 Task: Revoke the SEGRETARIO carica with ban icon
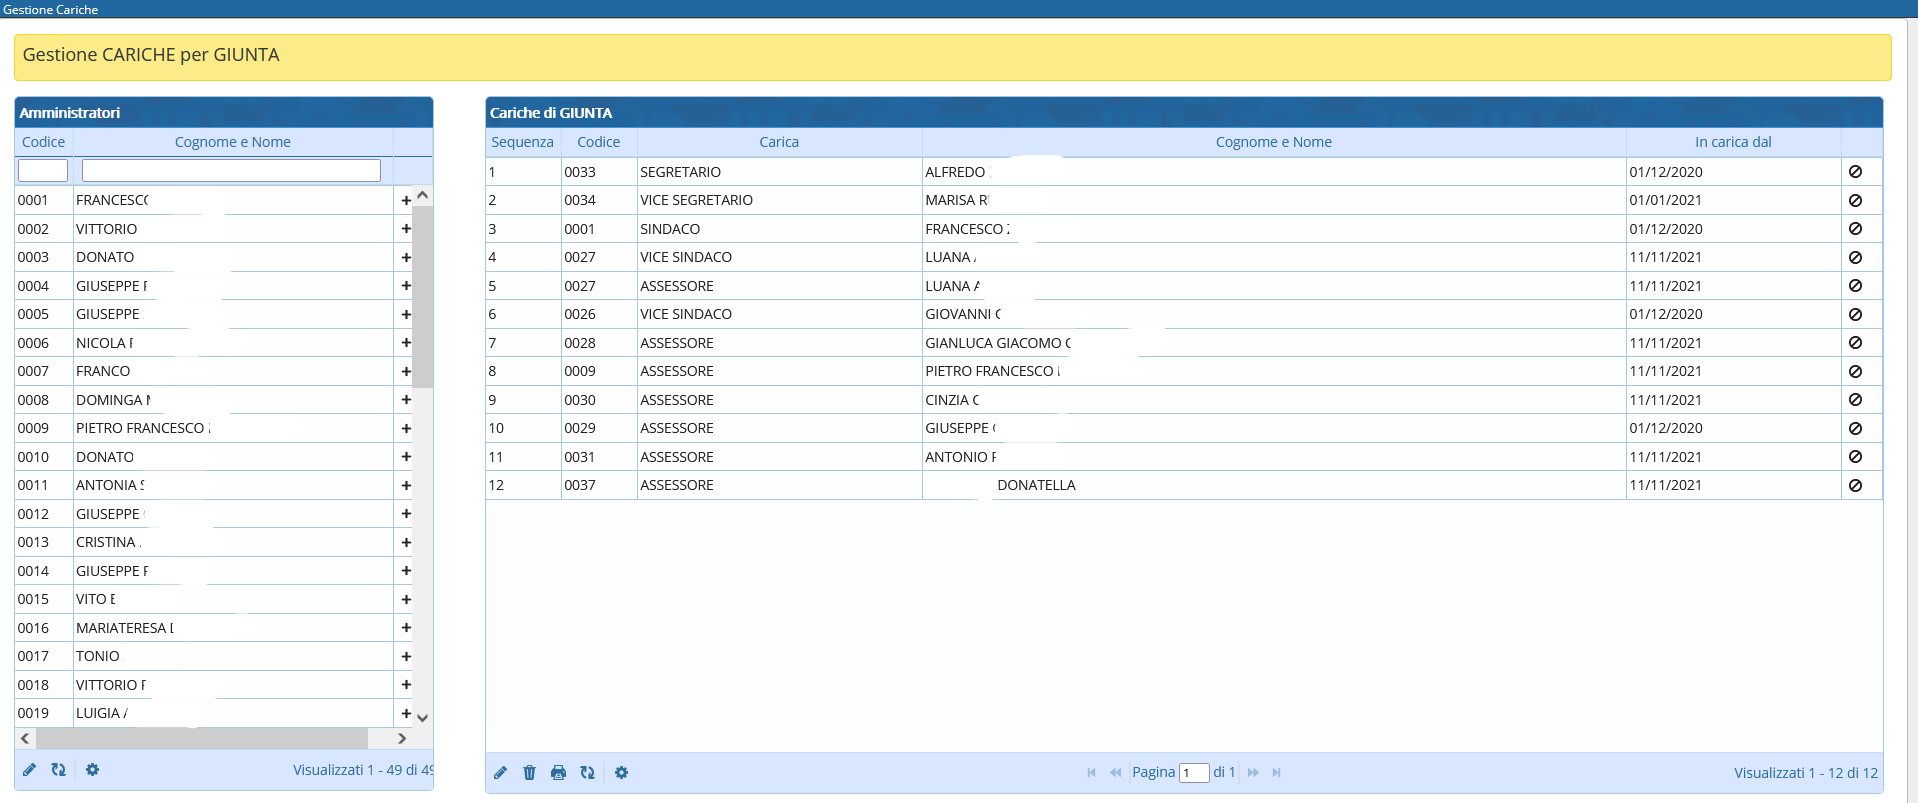pyautogui.click(x=1855, y=172)
